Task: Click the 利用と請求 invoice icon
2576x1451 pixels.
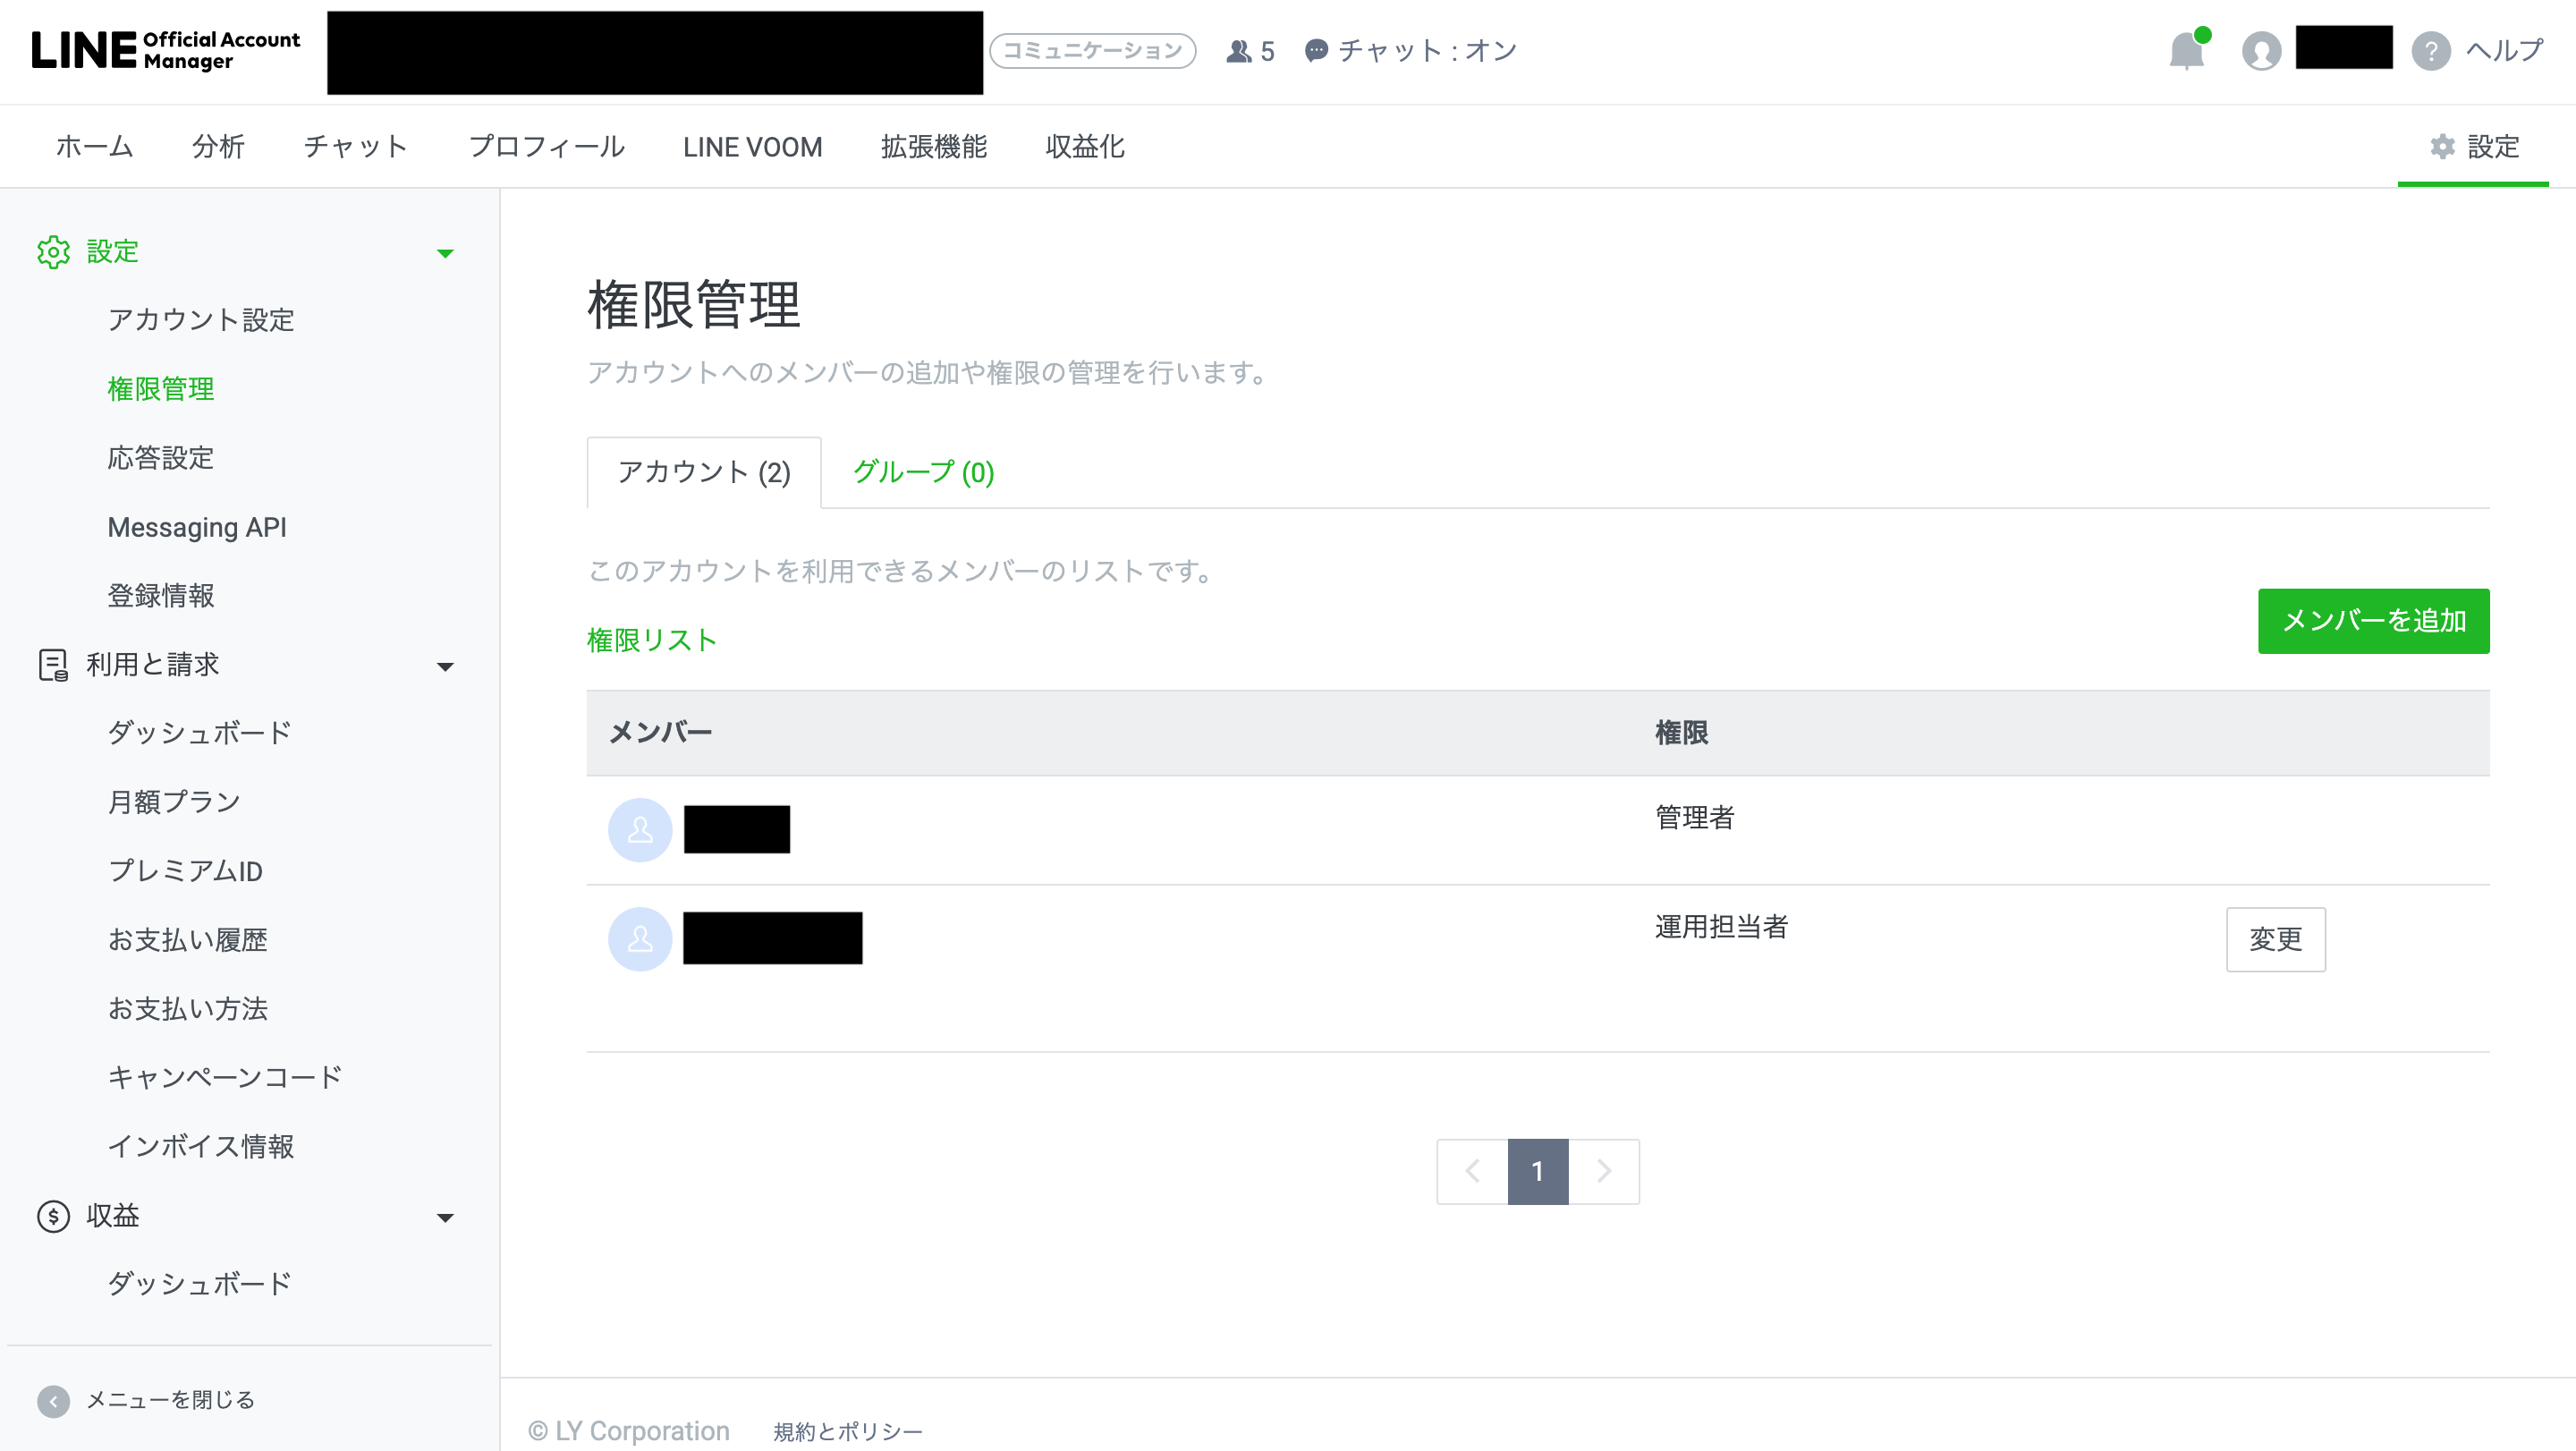Action: (x=53, y=665)
